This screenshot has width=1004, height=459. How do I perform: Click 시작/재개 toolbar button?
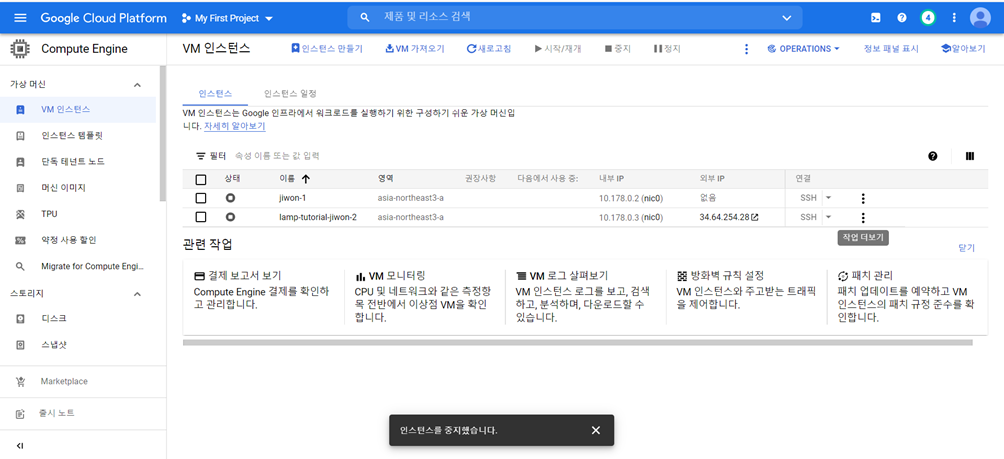(558, 49)
